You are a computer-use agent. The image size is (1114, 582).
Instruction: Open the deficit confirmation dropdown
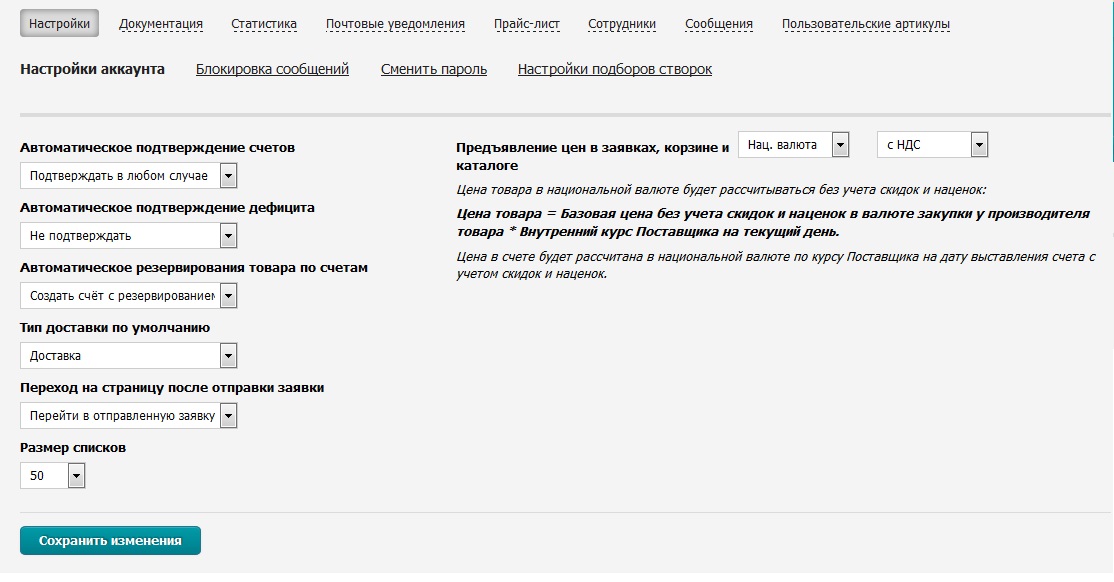[128, 236]
